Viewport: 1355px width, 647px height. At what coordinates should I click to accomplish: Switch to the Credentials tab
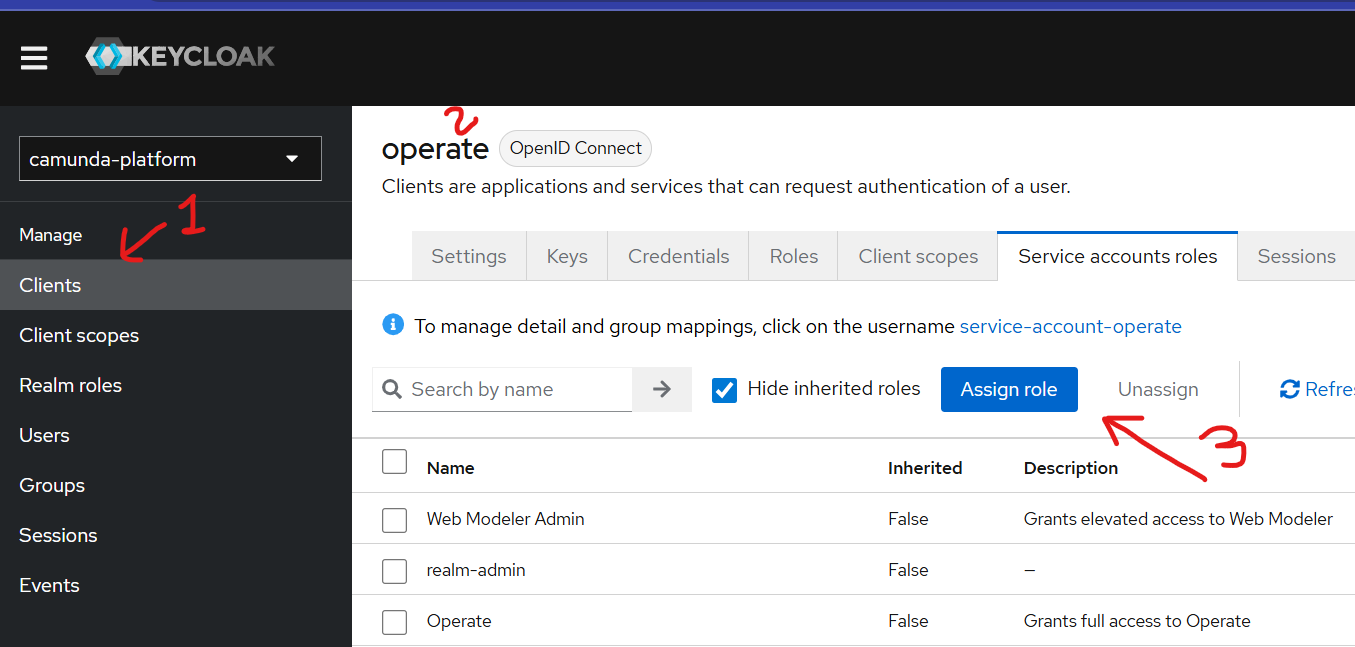point(678,257)
